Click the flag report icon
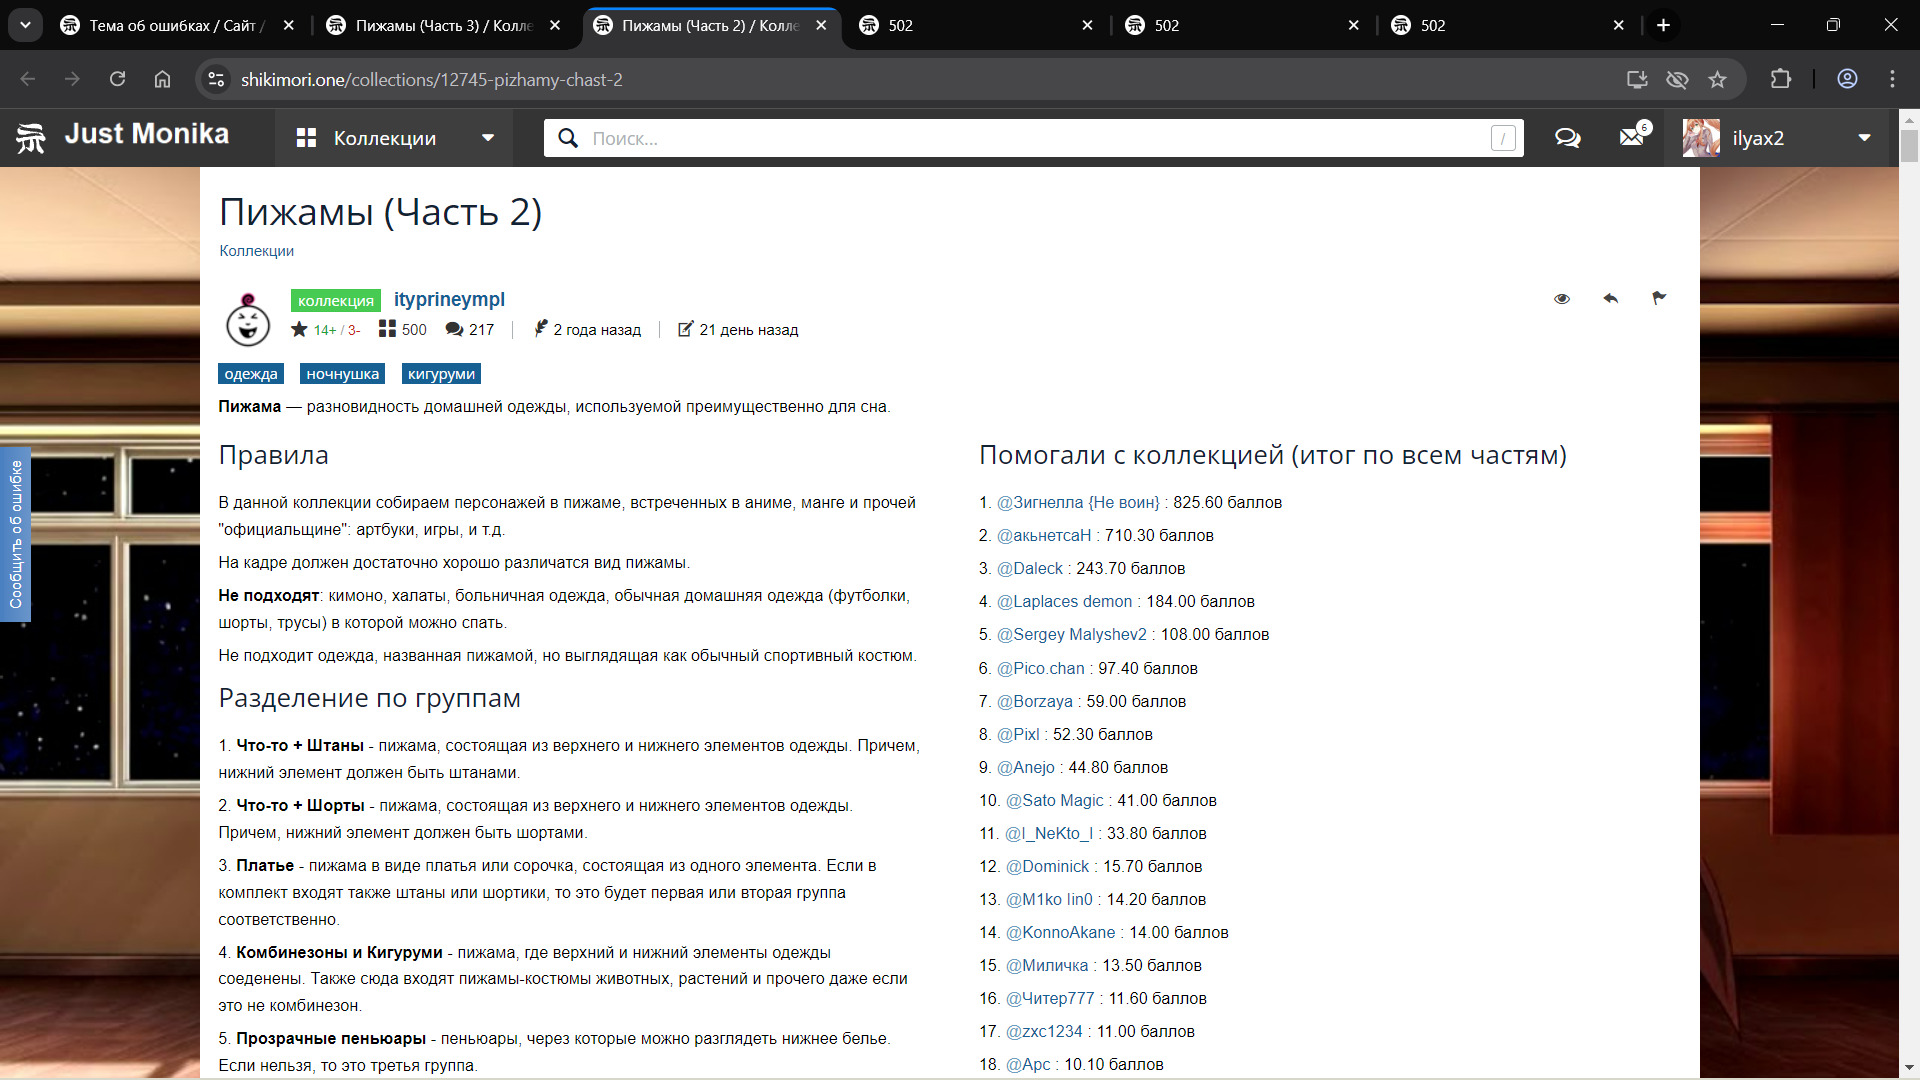 (x=1659, y=298)
